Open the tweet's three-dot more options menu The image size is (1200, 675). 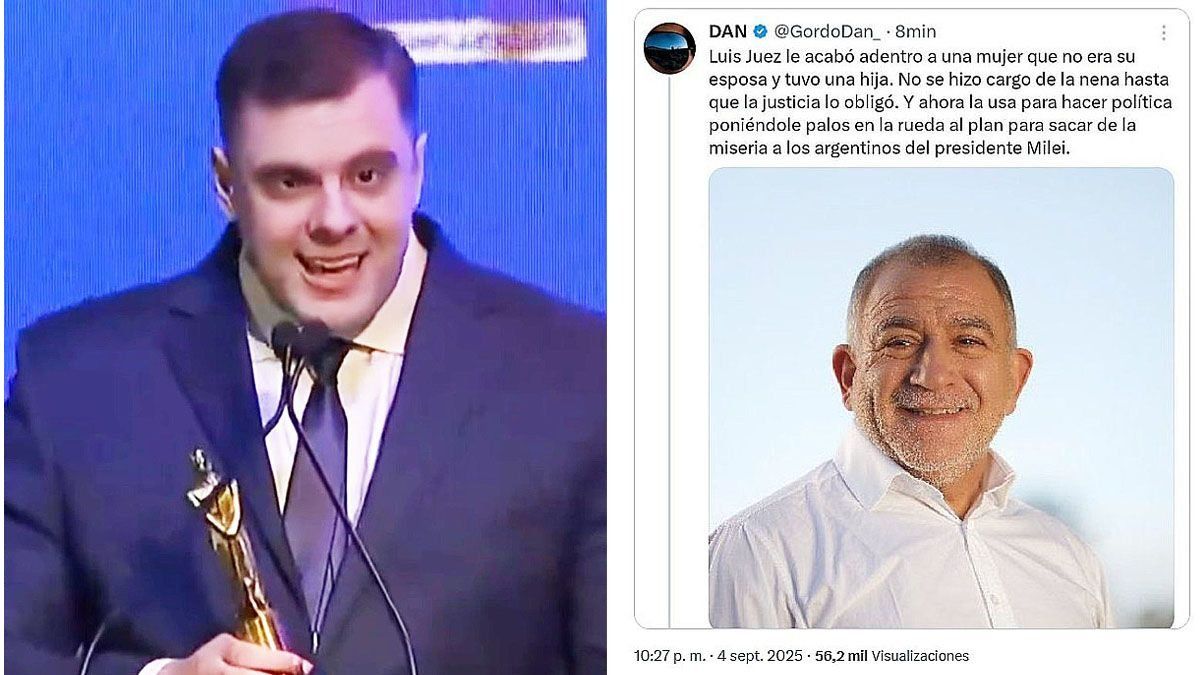(1163, 32)
